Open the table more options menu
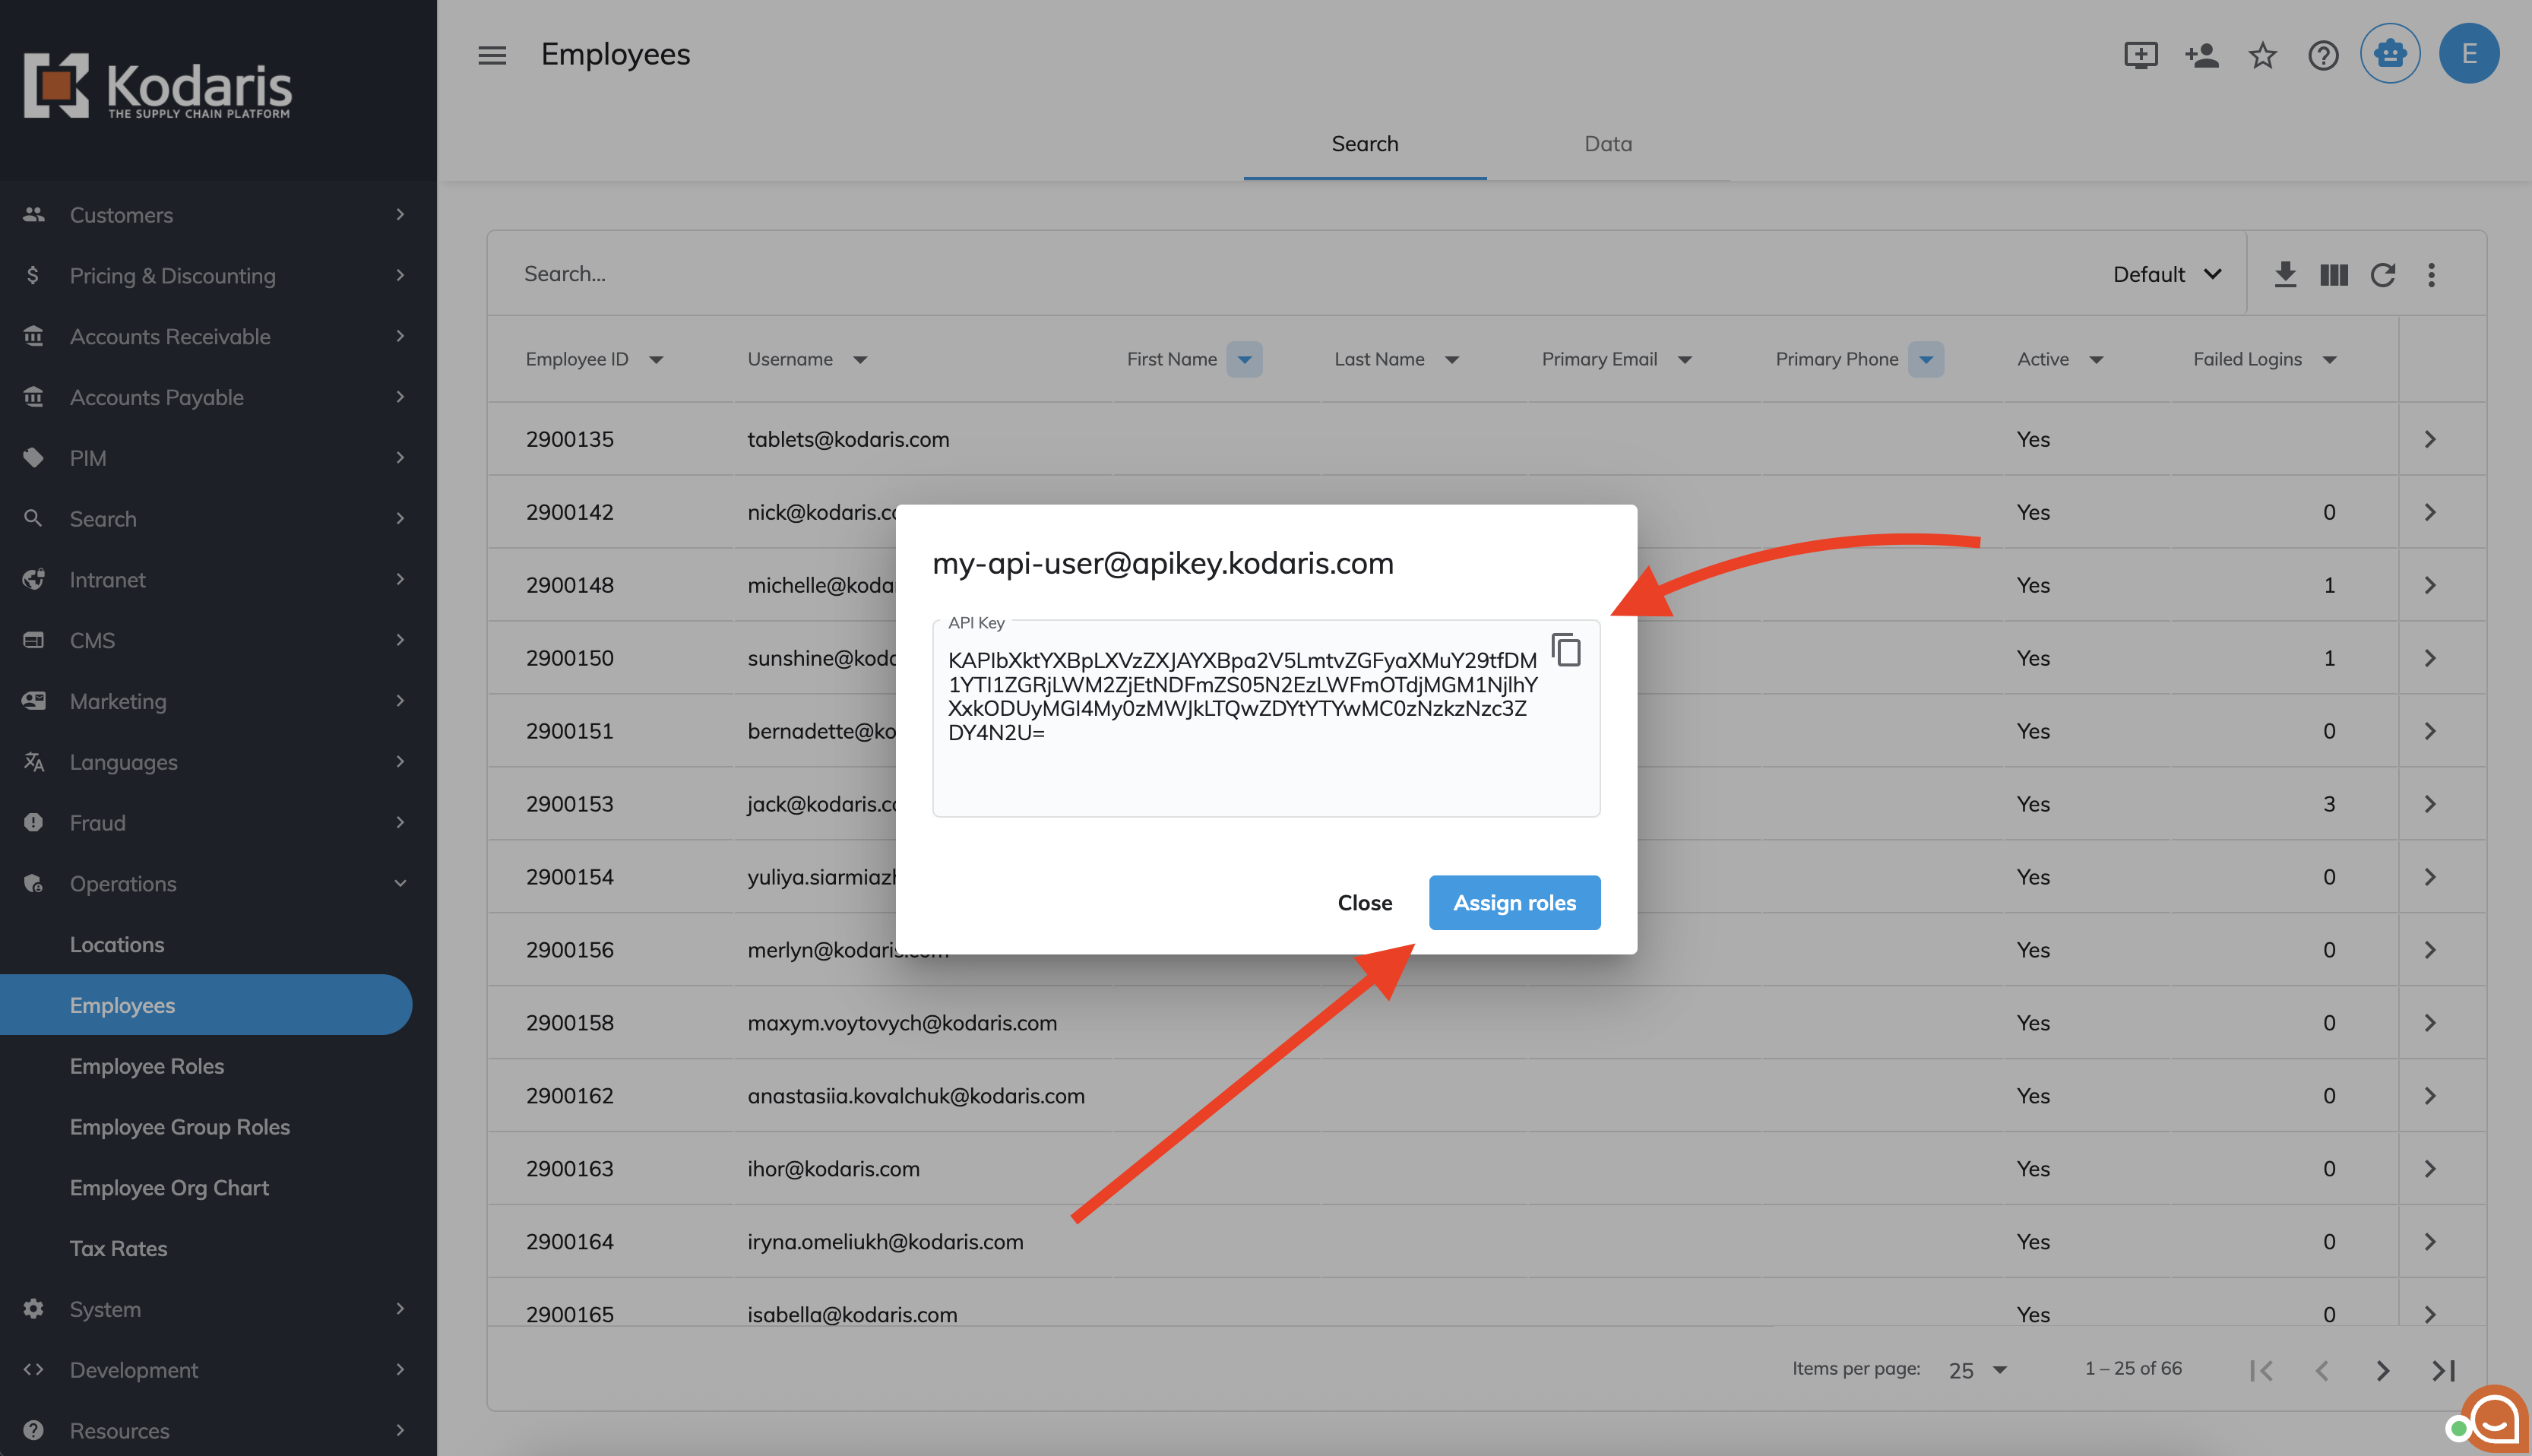The width and height of the screenshot is (2532, 1456). point(2432,274)
